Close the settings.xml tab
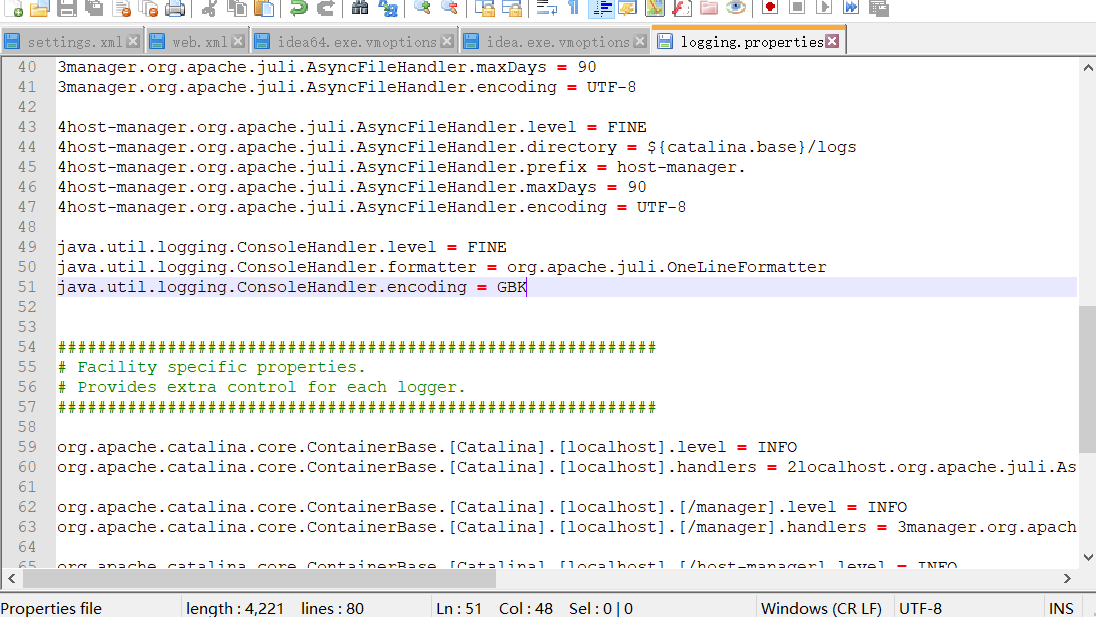Screen dimensions: 1096x617 tap(133, 41)
